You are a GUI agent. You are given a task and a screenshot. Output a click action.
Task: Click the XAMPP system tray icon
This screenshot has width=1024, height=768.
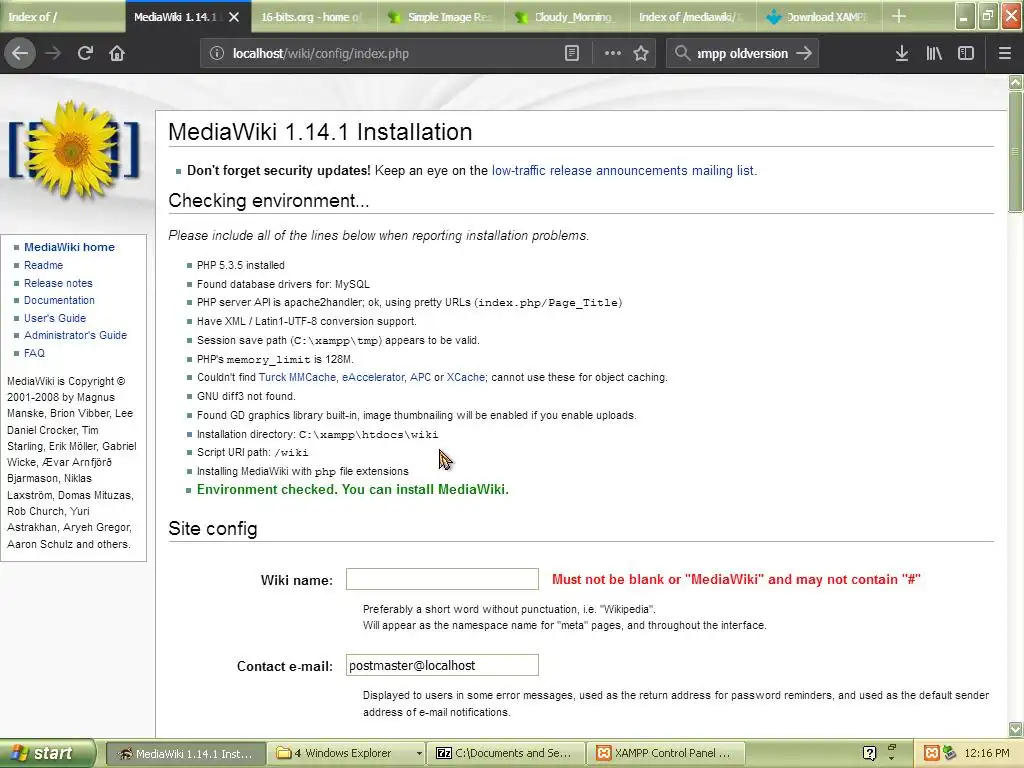[x=932, y=753]
